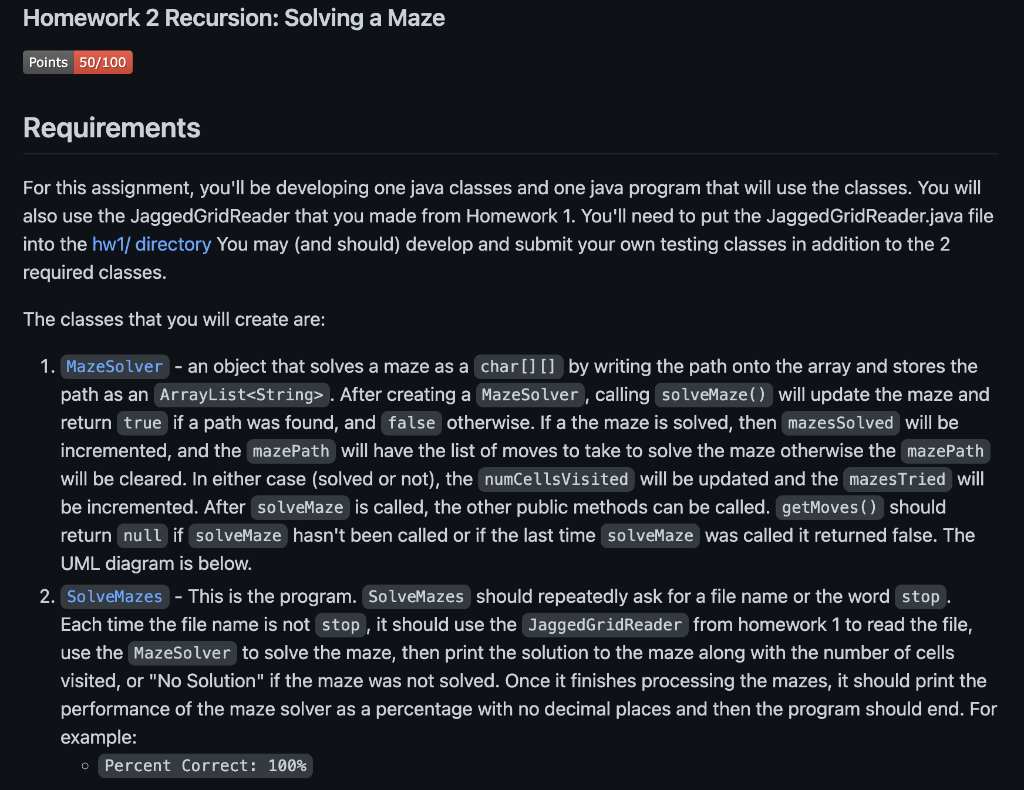
Task: Click the Points 50/100 badge
Action: (x=78, y=62)
